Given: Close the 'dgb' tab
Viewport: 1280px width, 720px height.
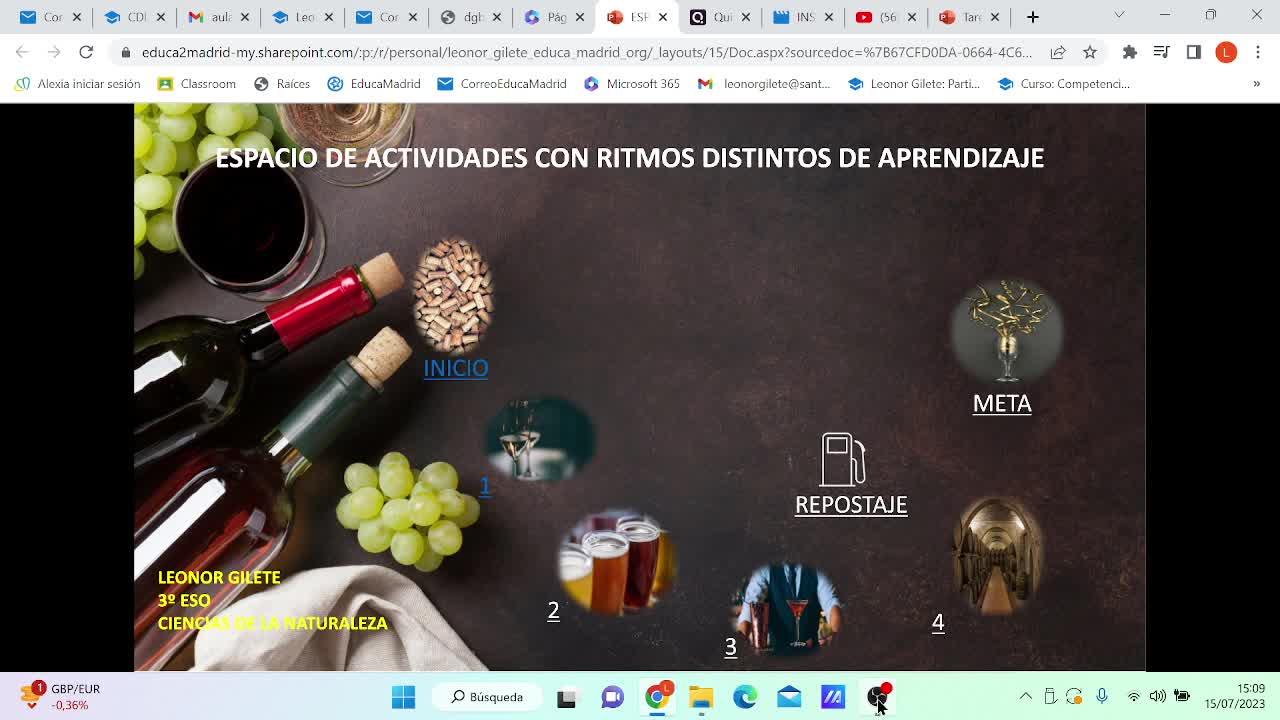Looking at the screenshot, I should 496,17.
